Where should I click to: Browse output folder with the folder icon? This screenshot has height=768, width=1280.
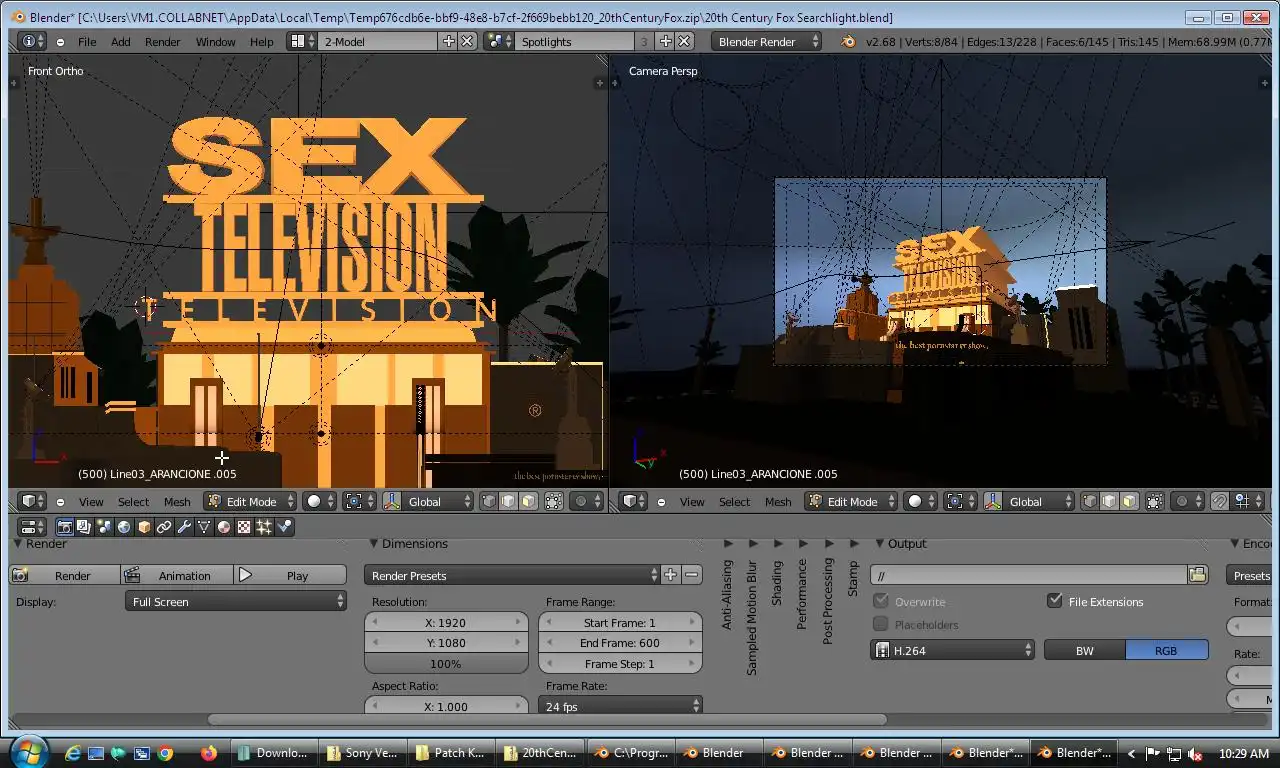tap(1197, 575)
